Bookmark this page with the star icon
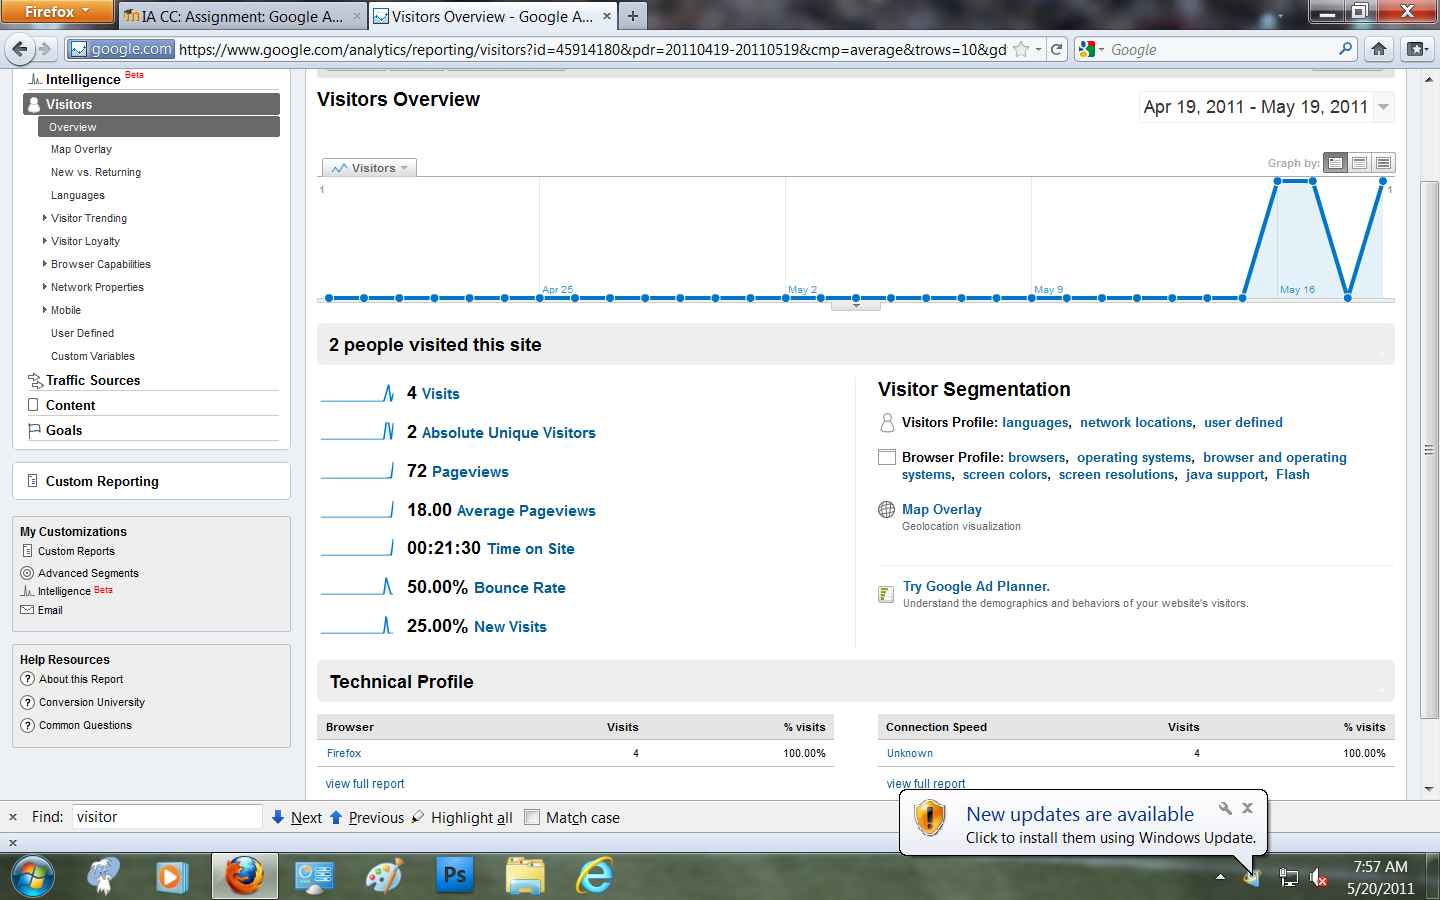 (x=1021, y=49)
